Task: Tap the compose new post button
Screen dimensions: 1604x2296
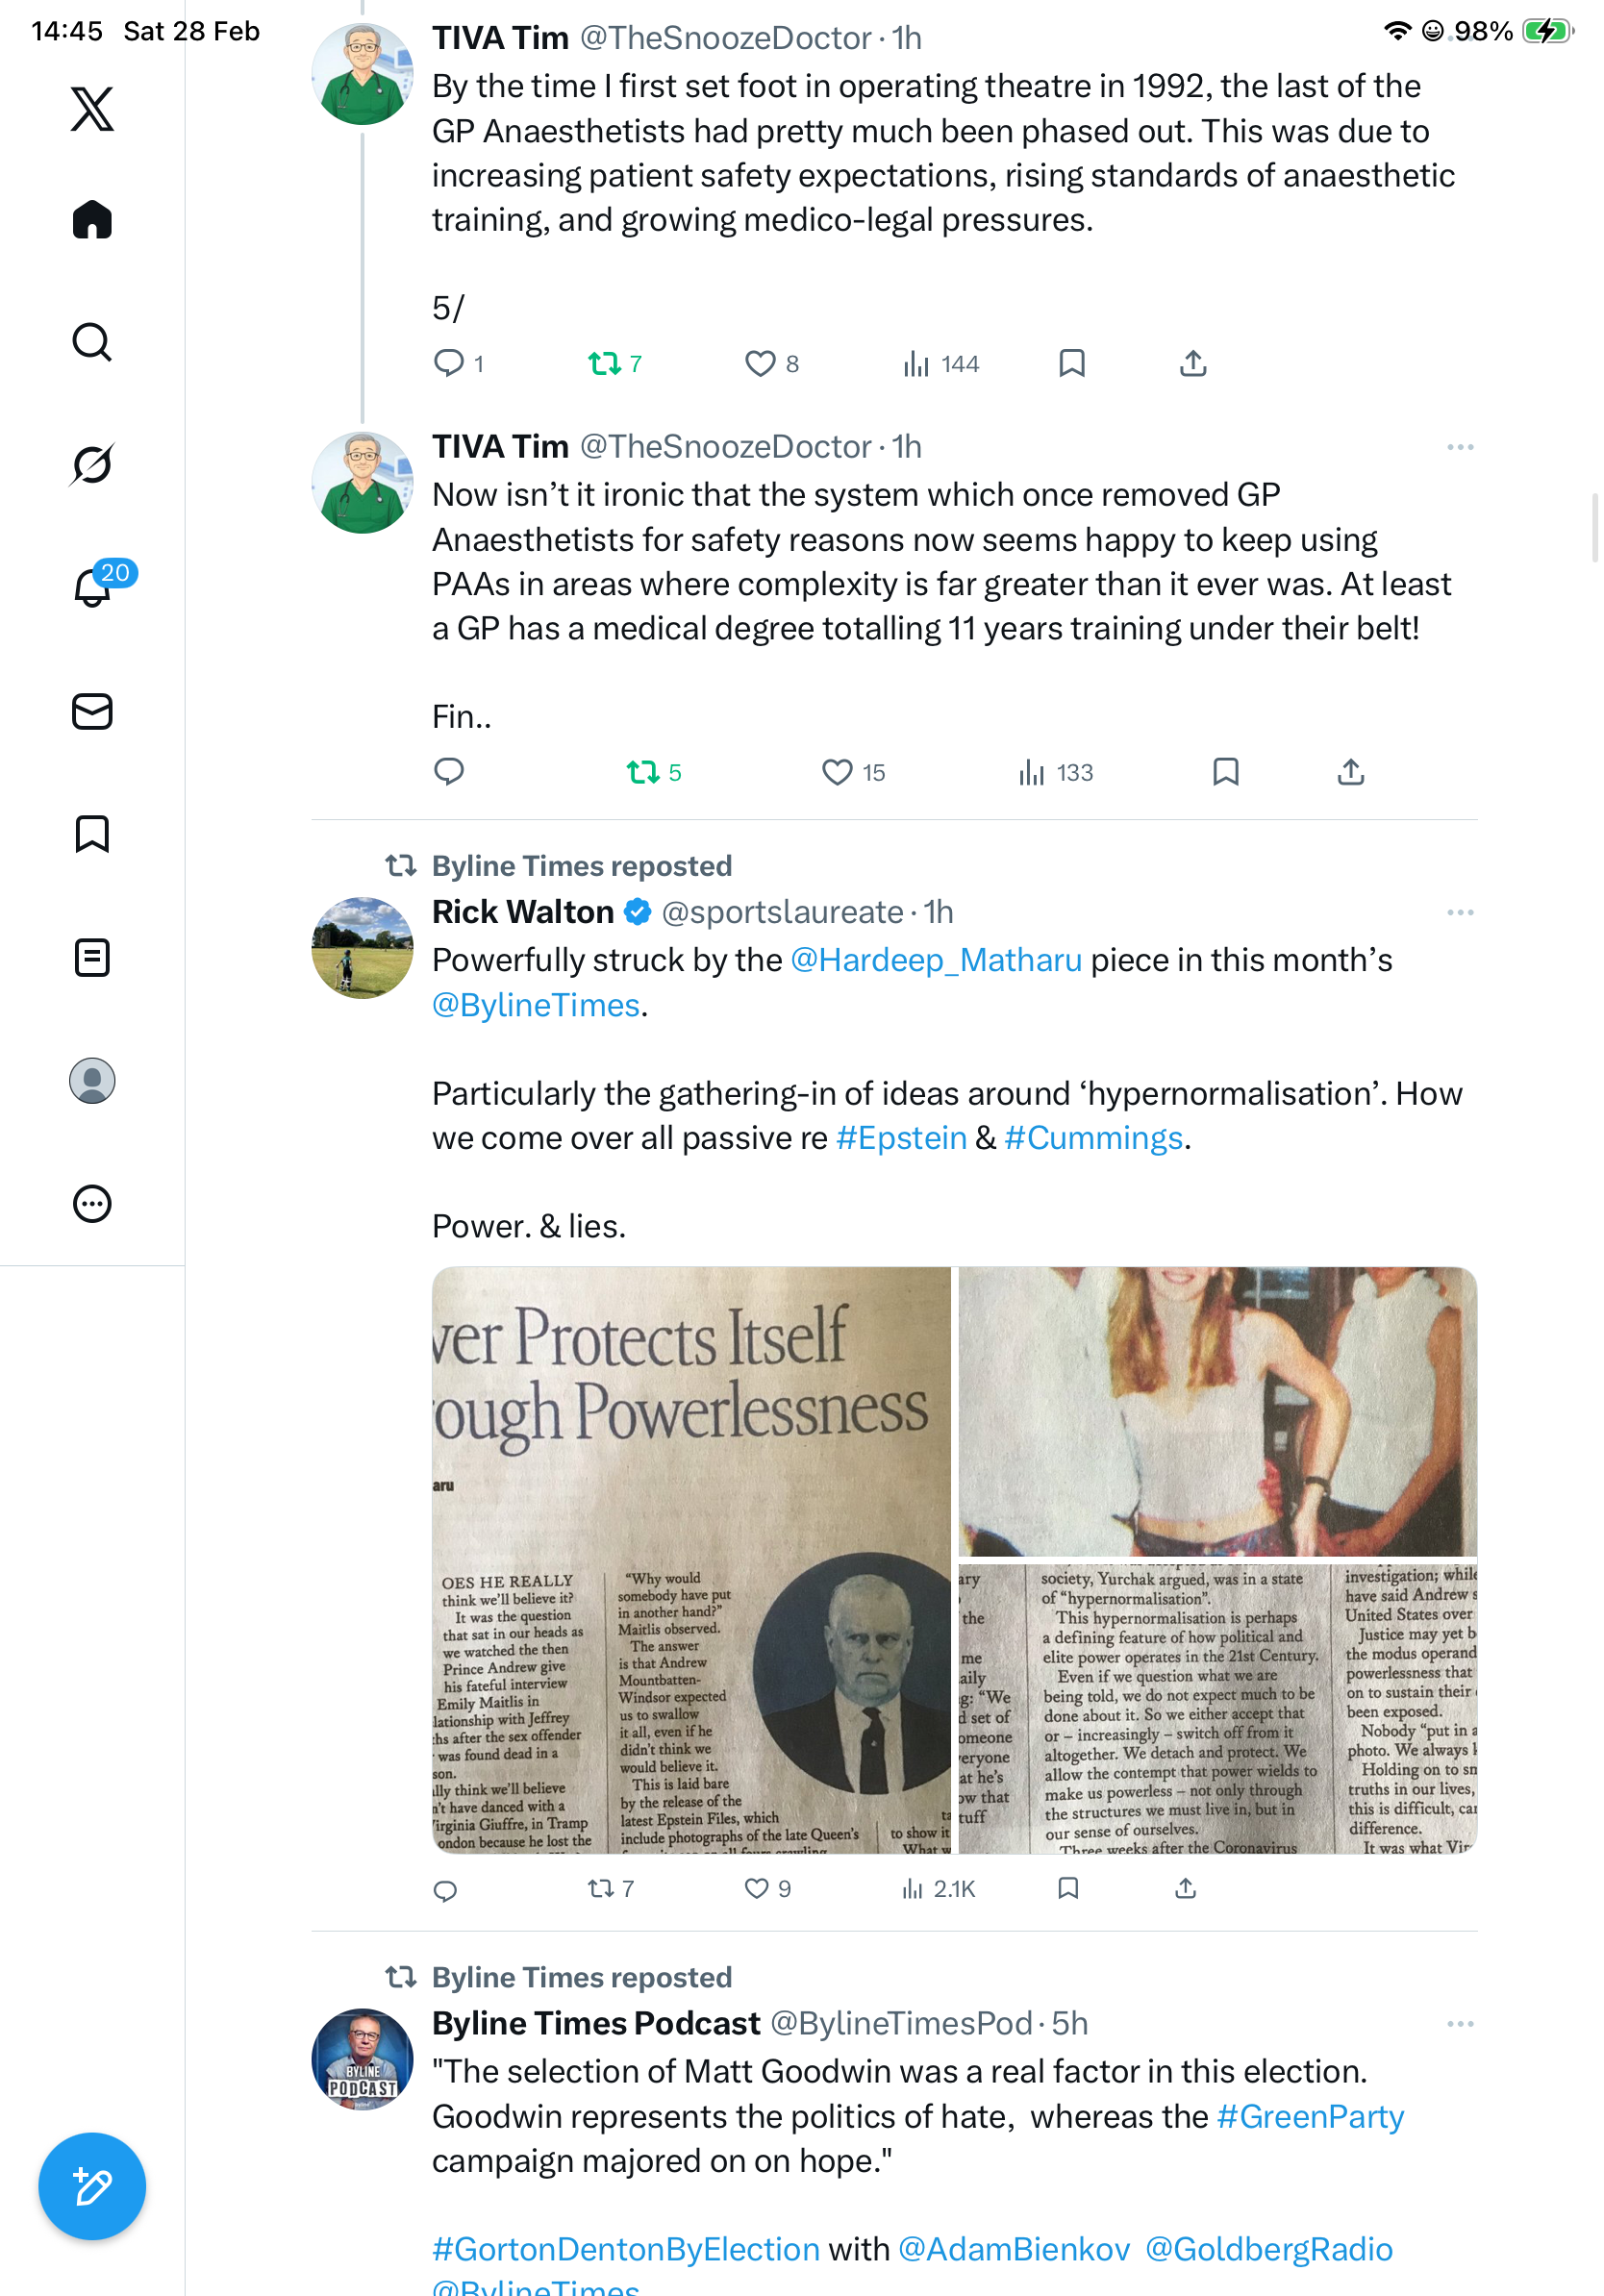Action: pyautogui.click(x=92, y=2186)
